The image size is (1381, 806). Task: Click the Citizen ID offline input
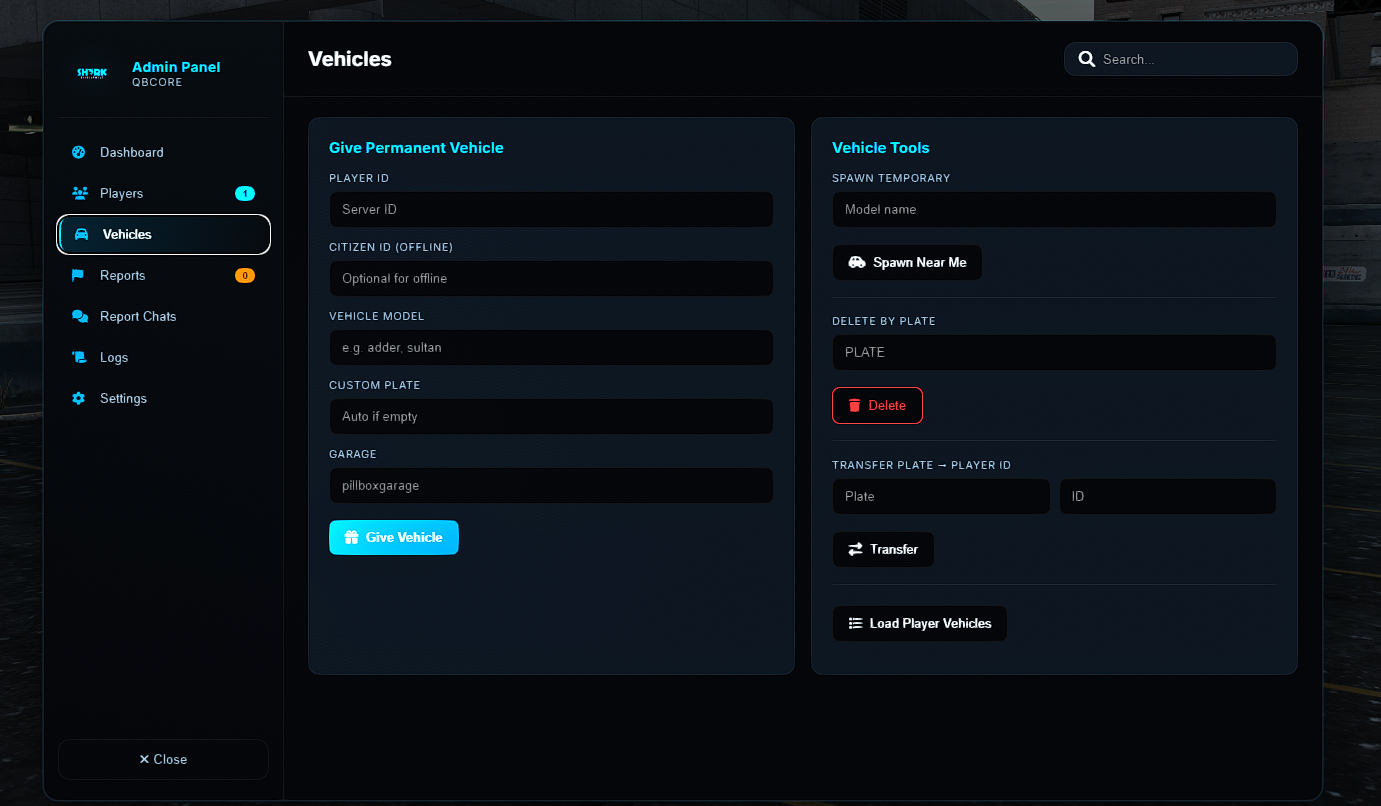point(551,278)
